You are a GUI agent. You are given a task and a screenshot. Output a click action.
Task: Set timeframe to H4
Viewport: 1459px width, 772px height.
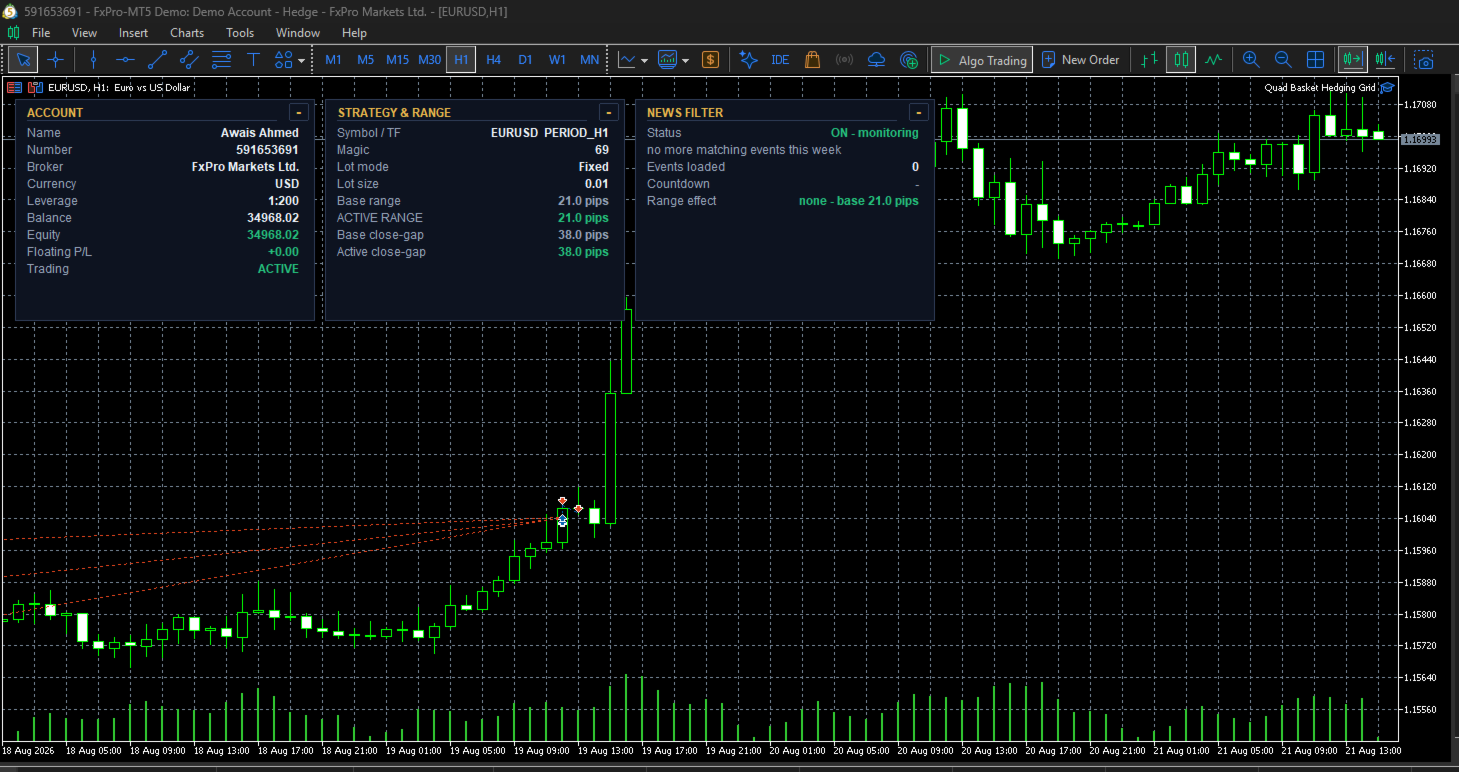click(x=493, y=60)
